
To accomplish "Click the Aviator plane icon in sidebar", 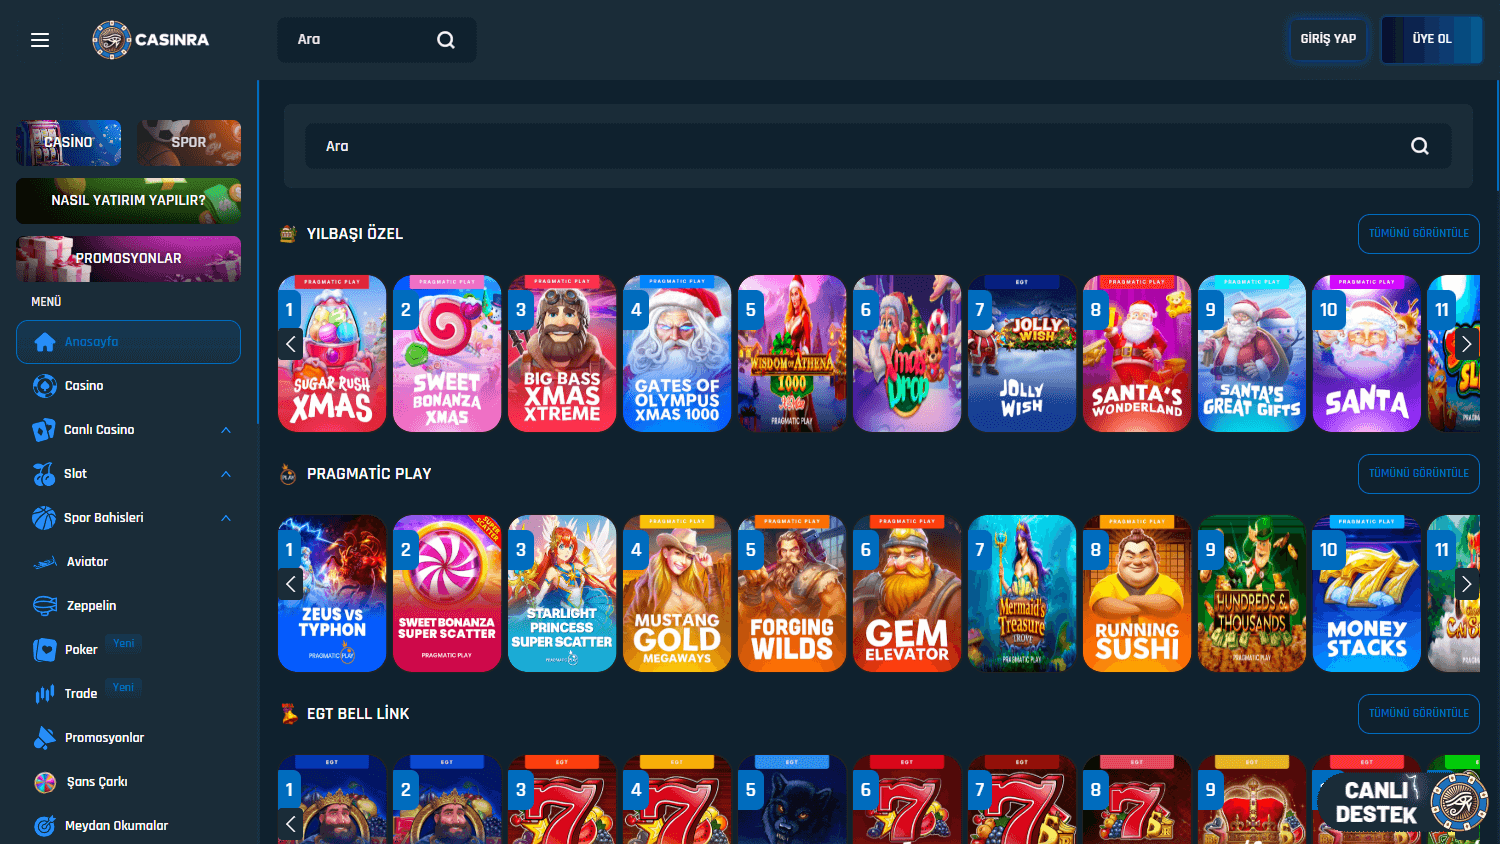I will [44, 561].
